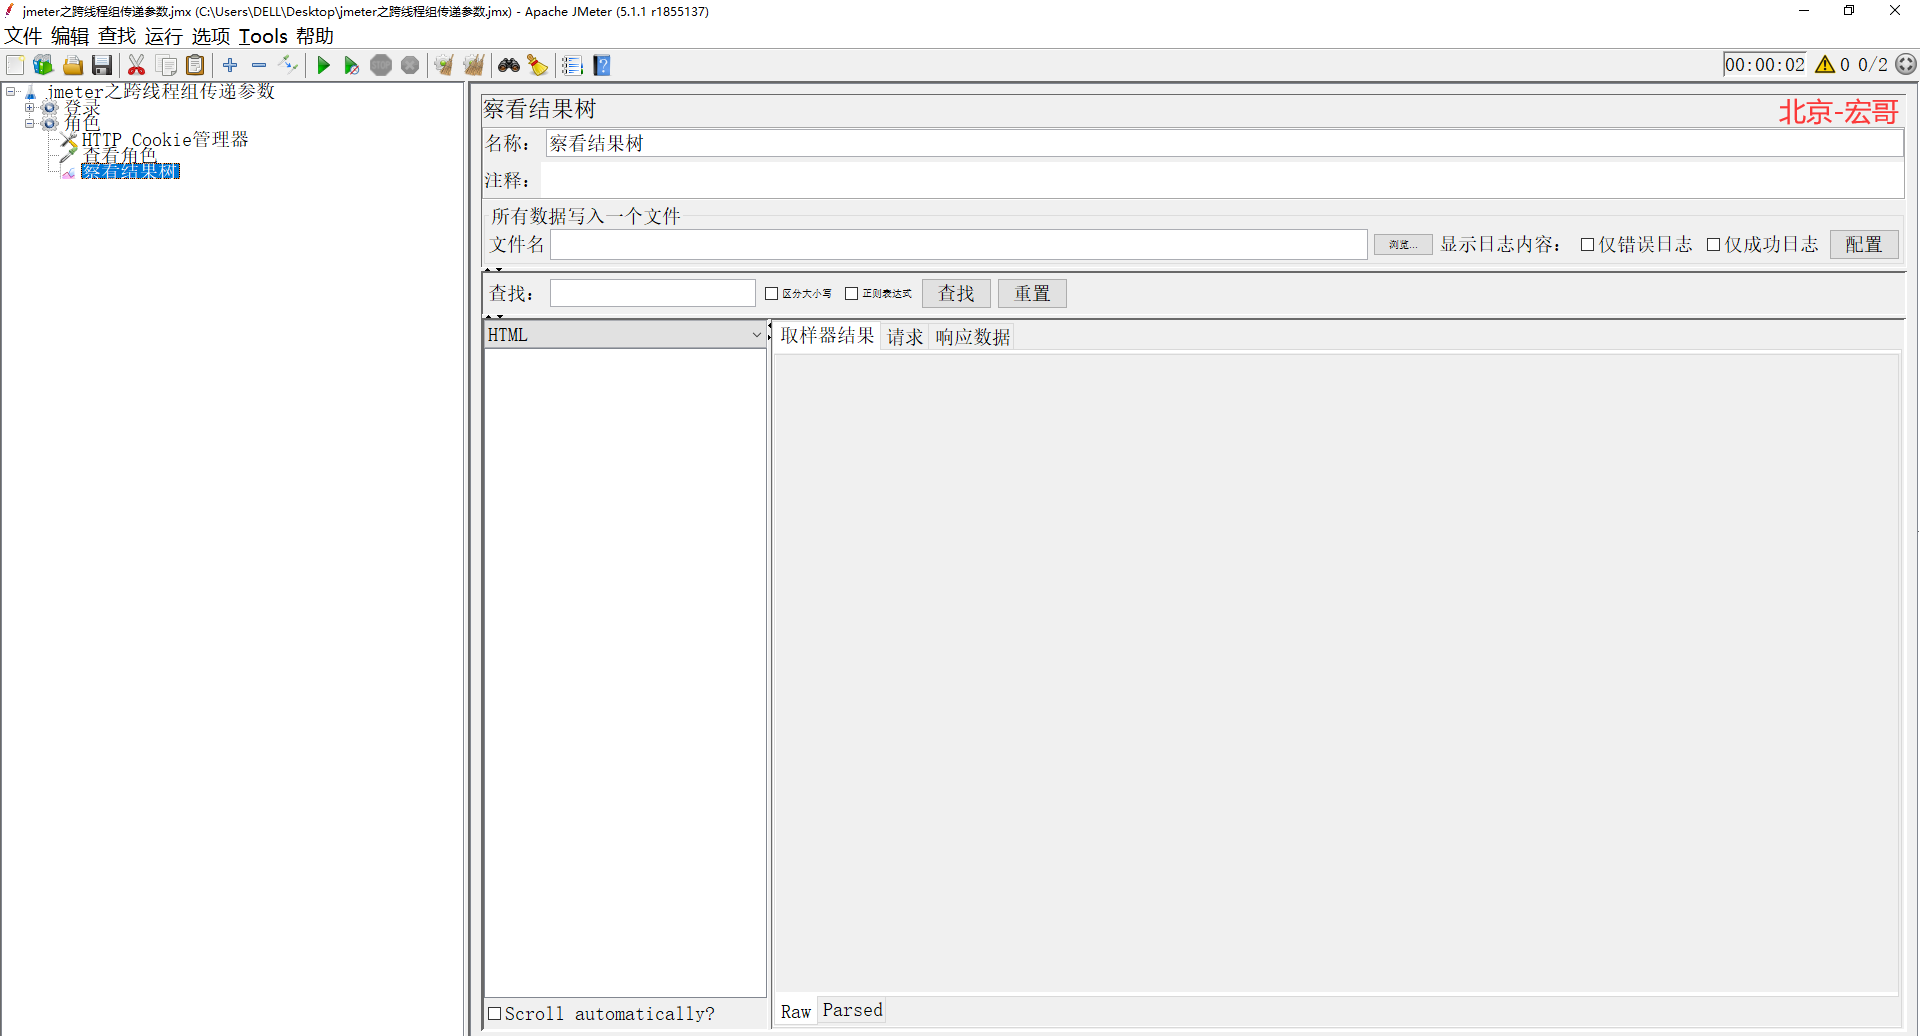
Task: Collapse the jmeter test plan root node
Action: click(x=11, y=92)
